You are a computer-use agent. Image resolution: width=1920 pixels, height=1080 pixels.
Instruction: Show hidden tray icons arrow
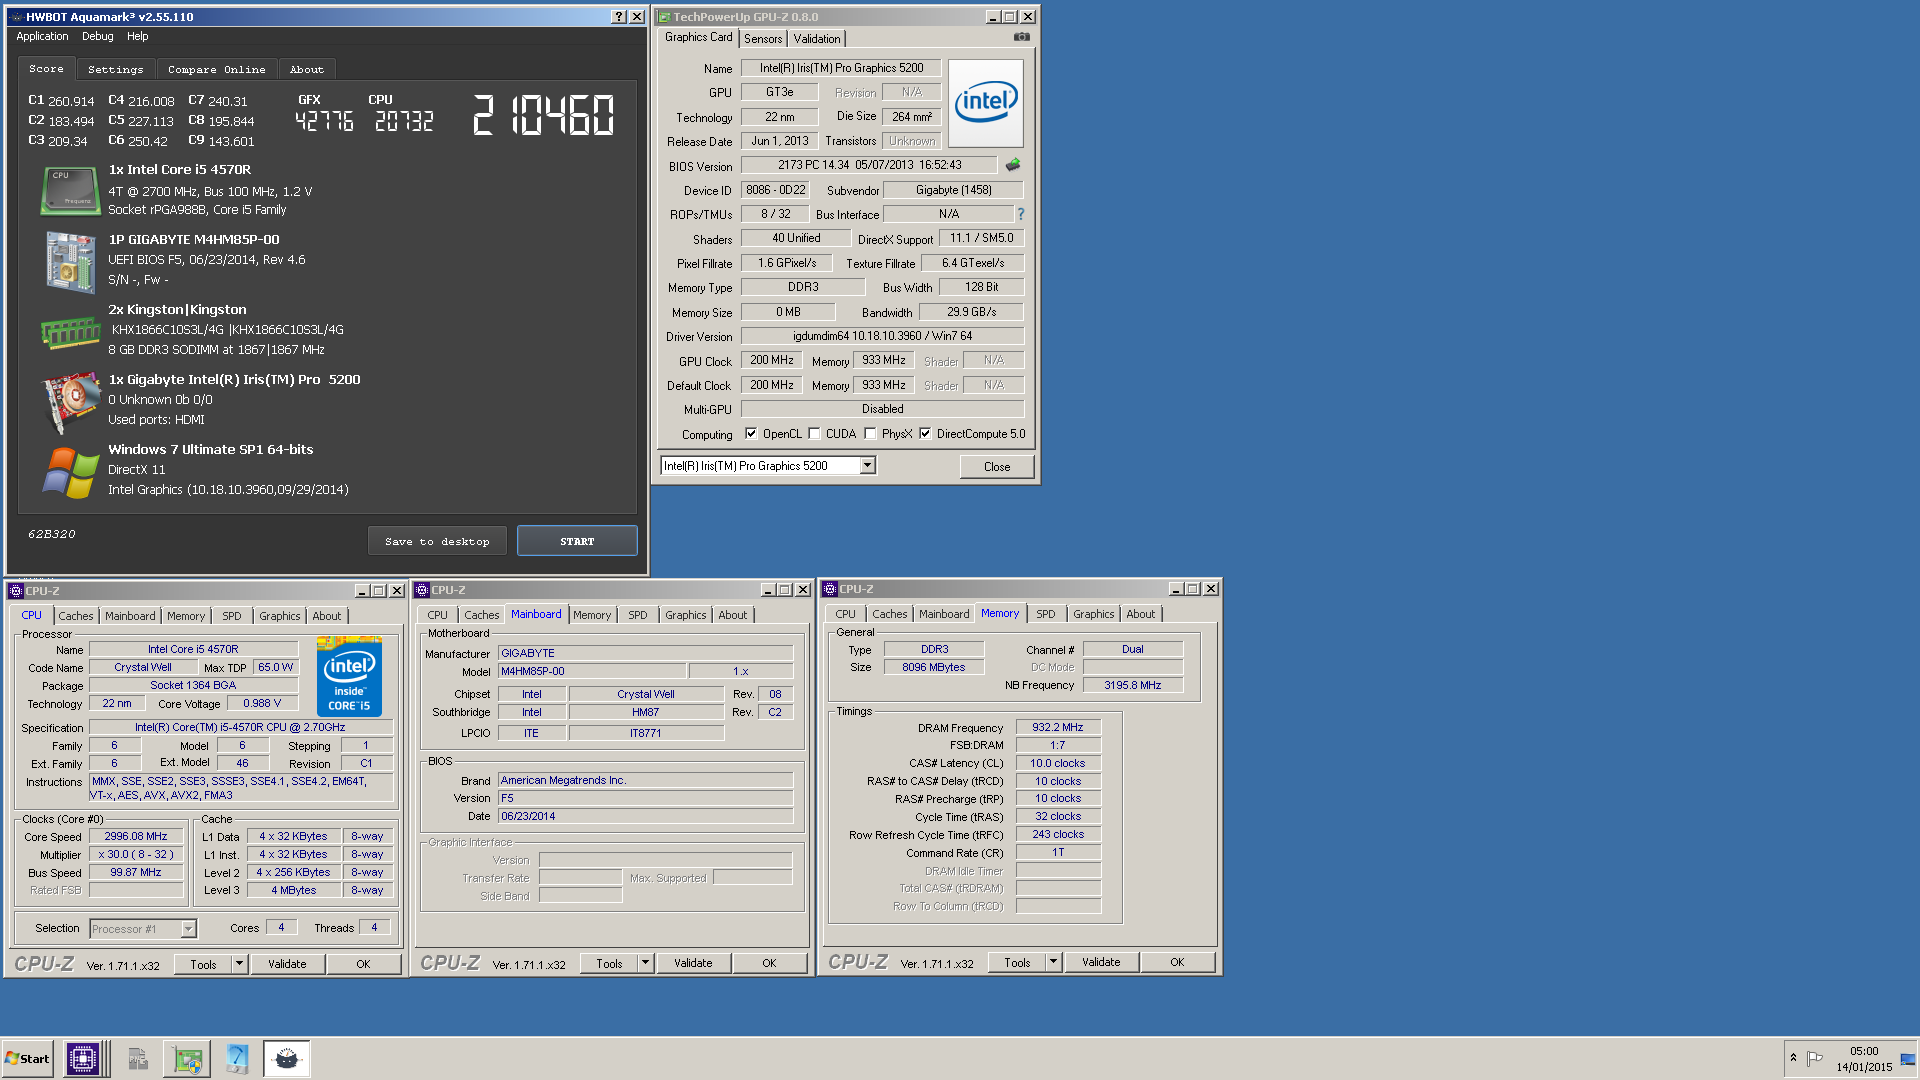pyautogui.click(x=1793, y=1058)
